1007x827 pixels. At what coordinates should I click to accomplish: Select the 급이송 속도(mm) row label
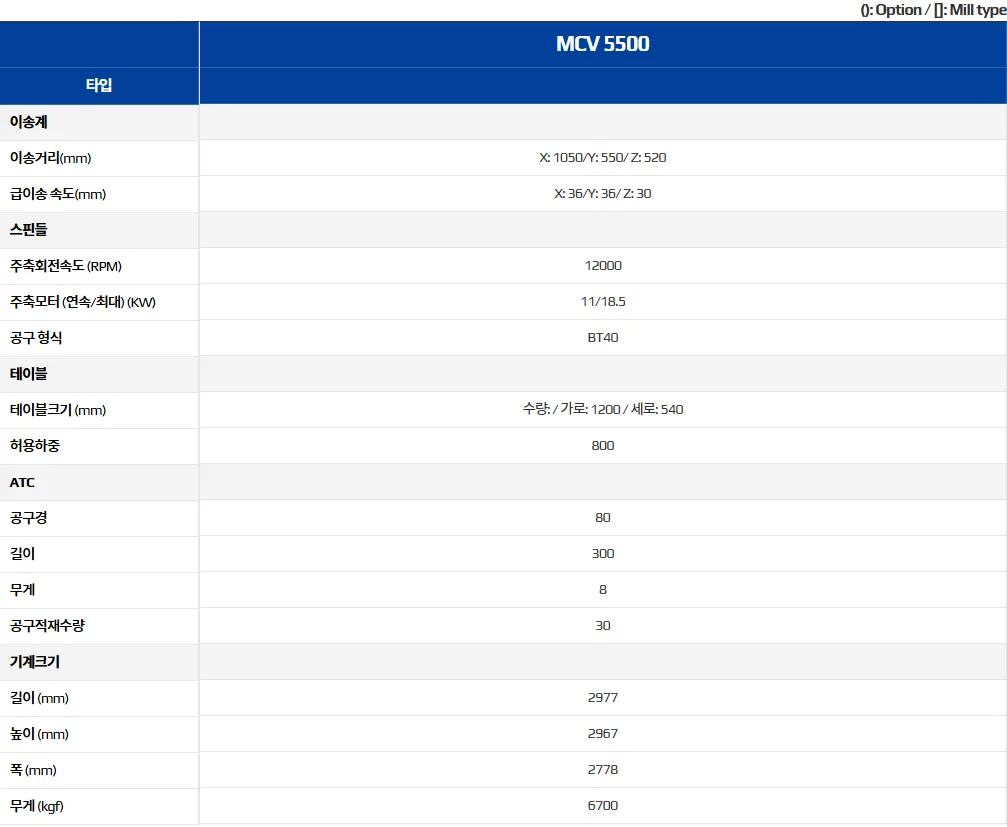[x=58, y=194]
